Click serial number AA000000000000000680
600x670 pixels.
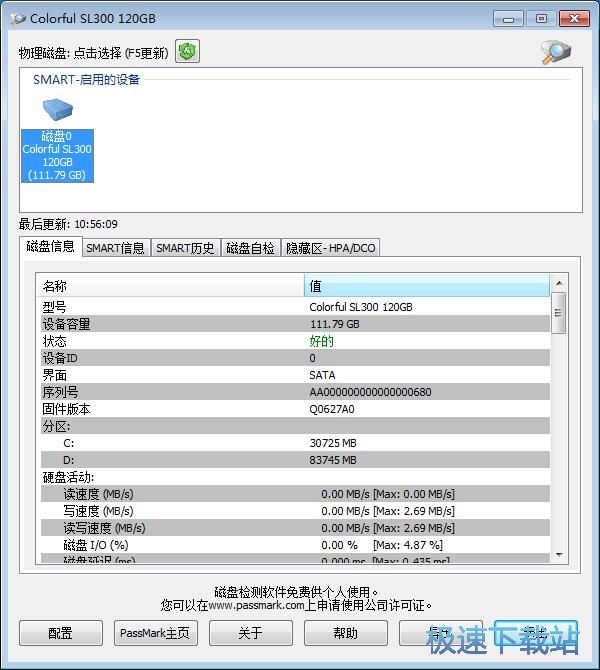coord(371,392)
